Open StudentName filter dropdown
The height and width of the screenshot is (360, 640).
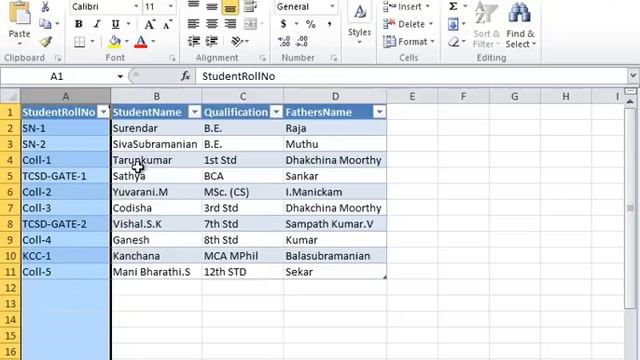pos(195,112)
